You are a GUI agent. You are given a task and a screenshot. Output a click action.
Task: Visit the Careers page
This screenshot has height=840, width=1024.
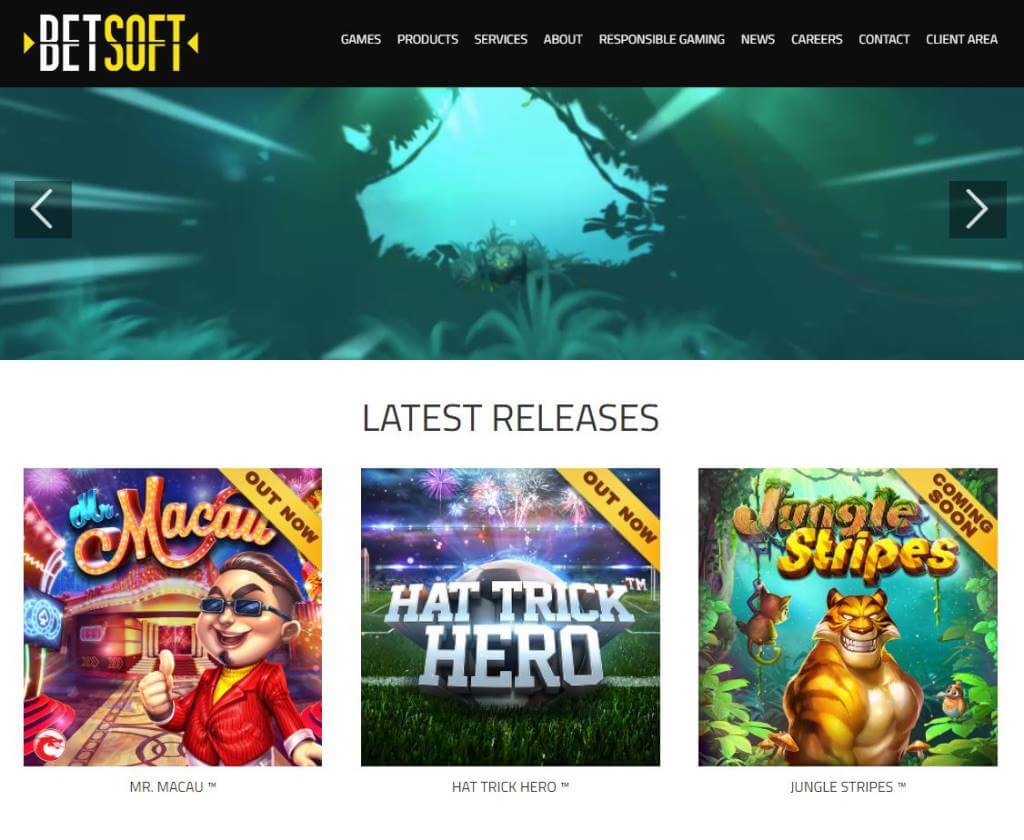click(x=816, y=39)
